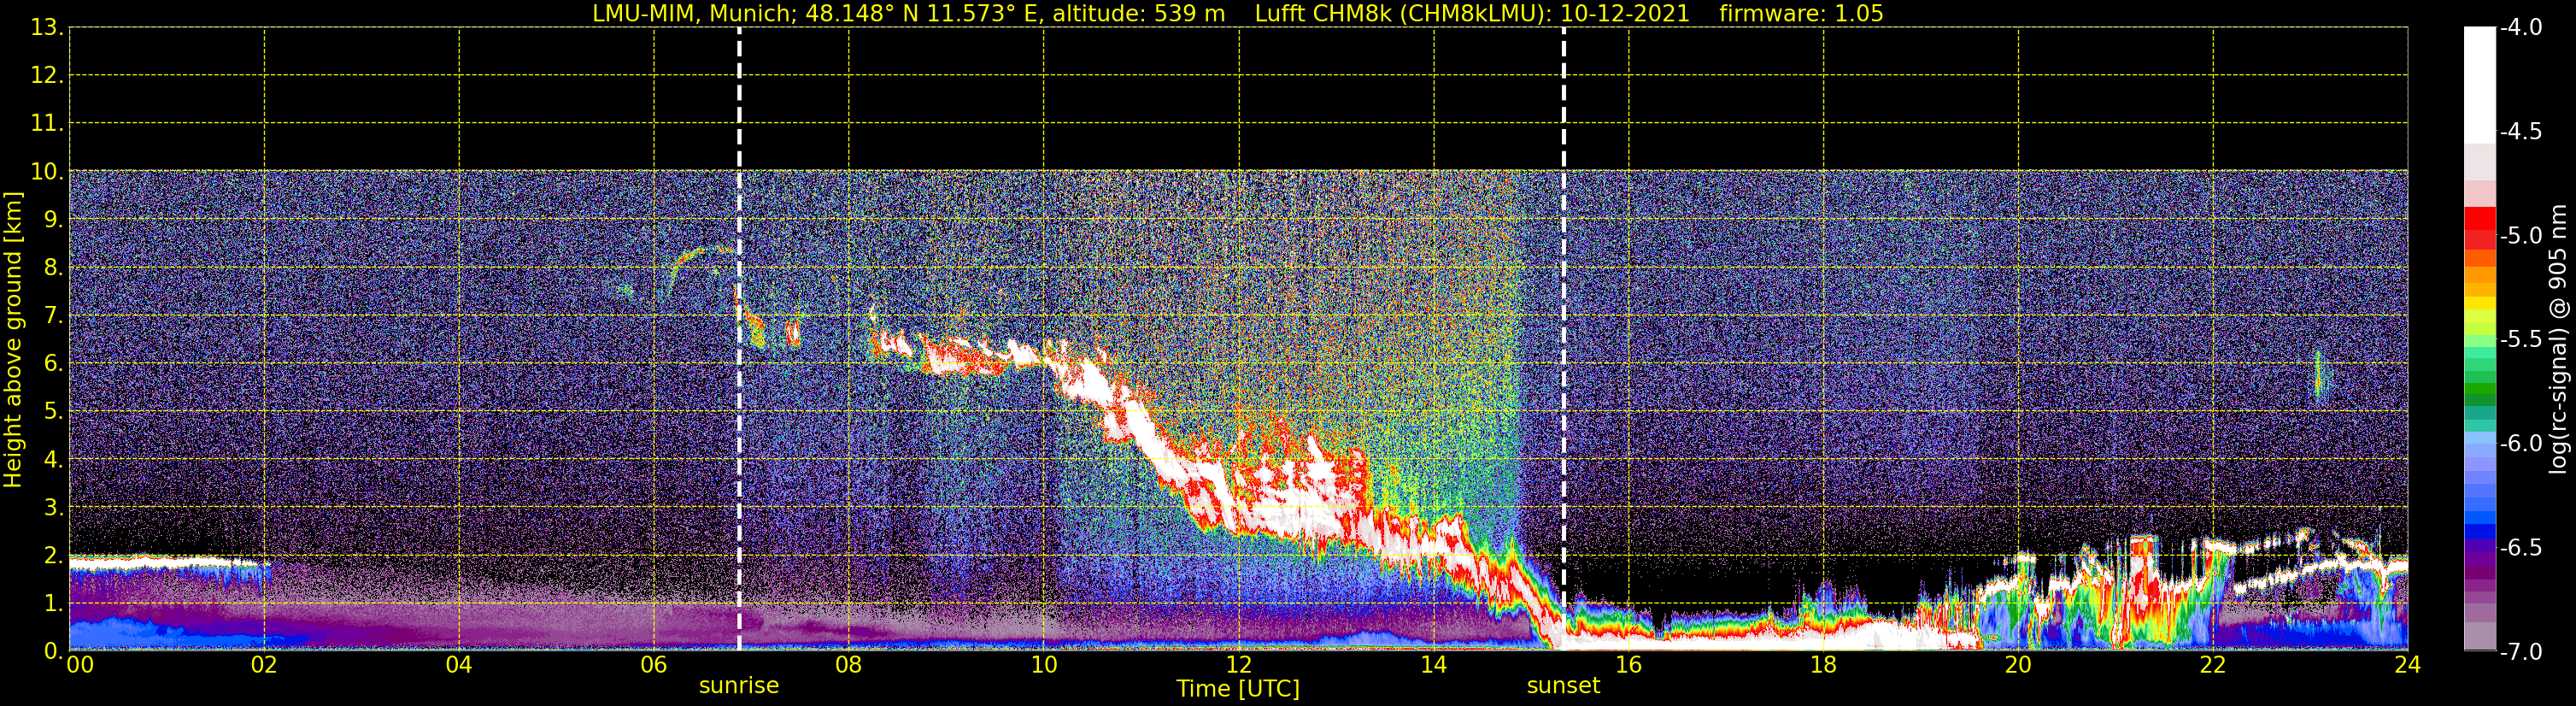Click the 'firmware: 1.05' text

point(1801,14)
